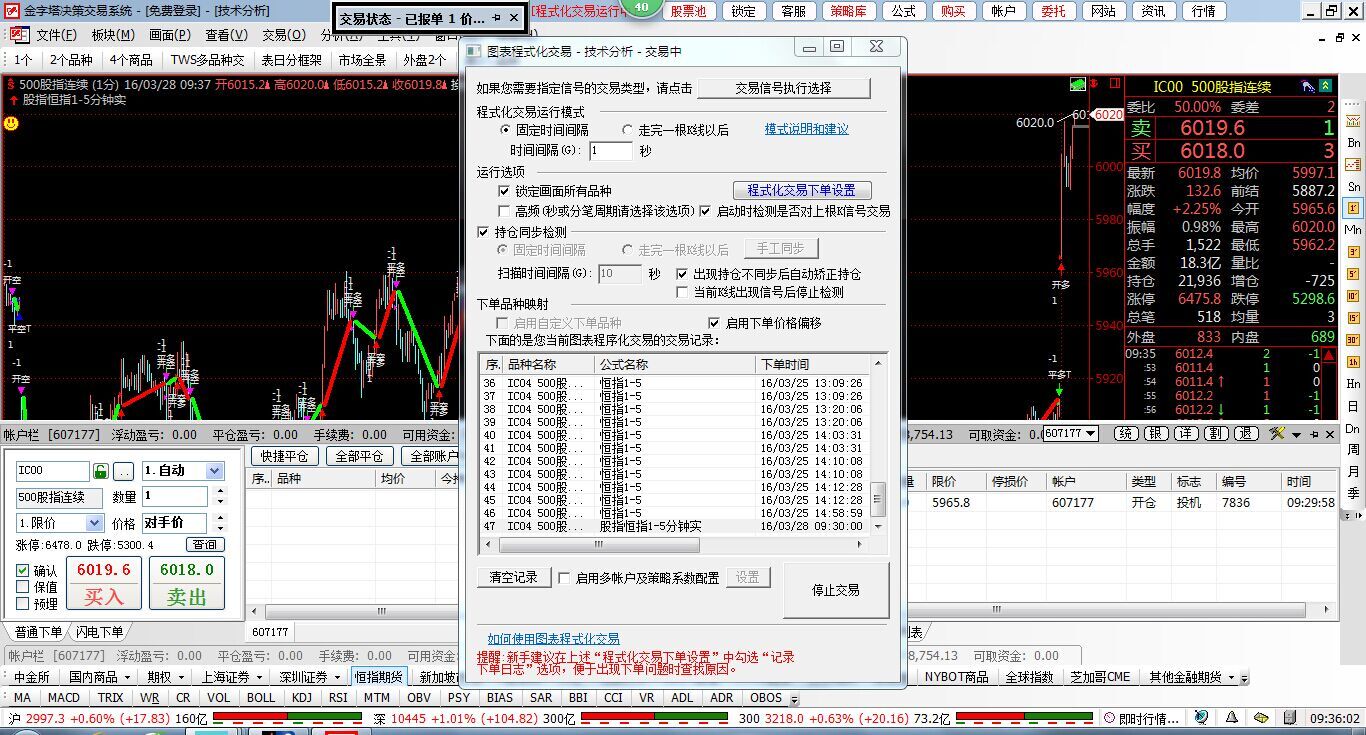Click the 时间间隔 seconds input field
Viewport: 1366px width, 735px height.
click(x=610, y=151)
